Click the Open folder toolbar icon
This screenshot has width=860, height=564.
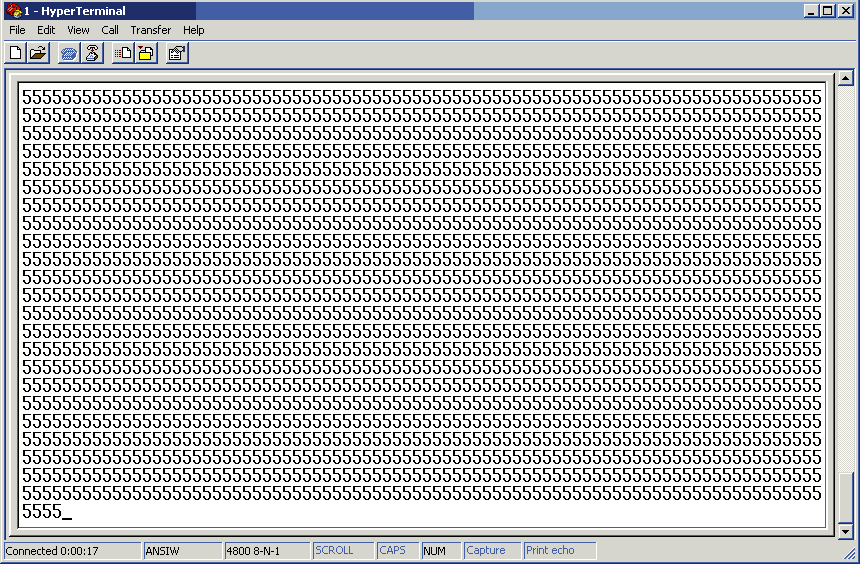click(x=38, y=53)
